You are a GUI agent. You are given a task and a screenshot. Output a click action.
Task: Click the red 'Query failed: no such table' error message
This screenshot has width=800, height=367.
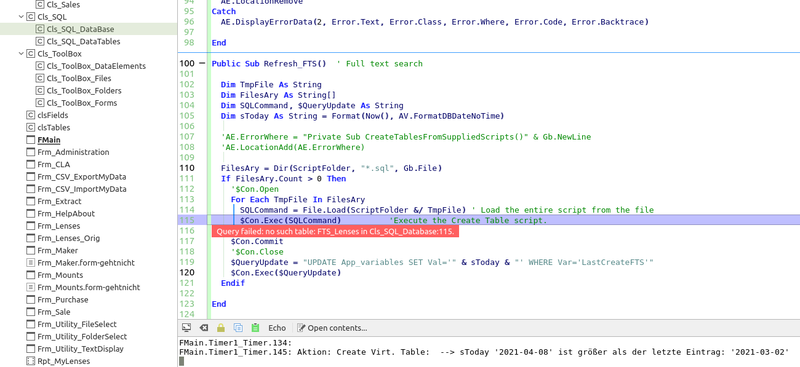coord(335,231)
